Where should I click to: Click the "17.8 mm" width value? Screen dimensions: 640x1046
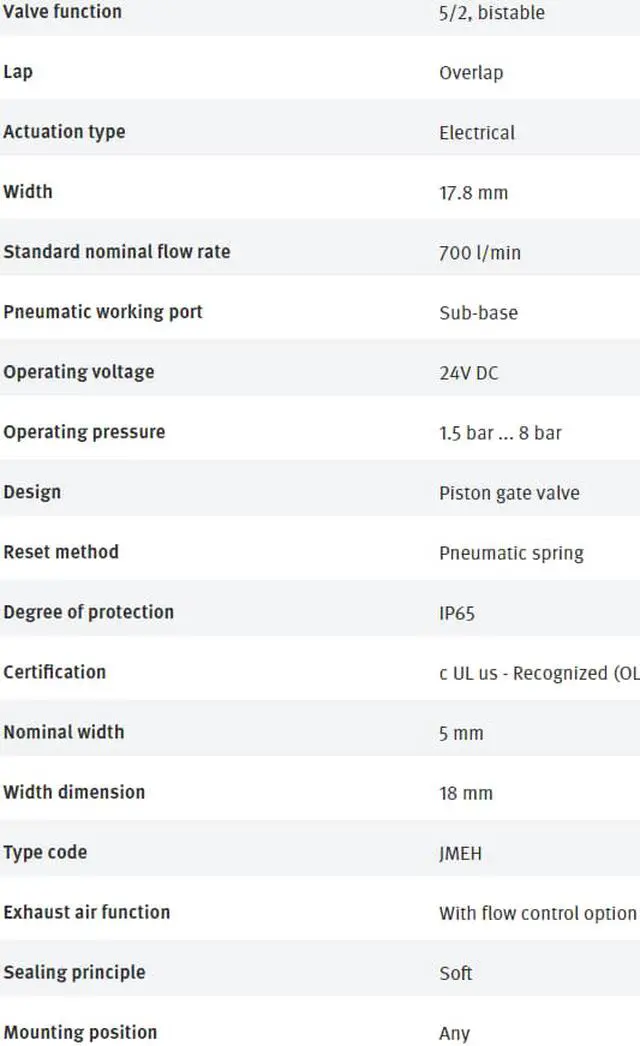click(x=473, y=193)
